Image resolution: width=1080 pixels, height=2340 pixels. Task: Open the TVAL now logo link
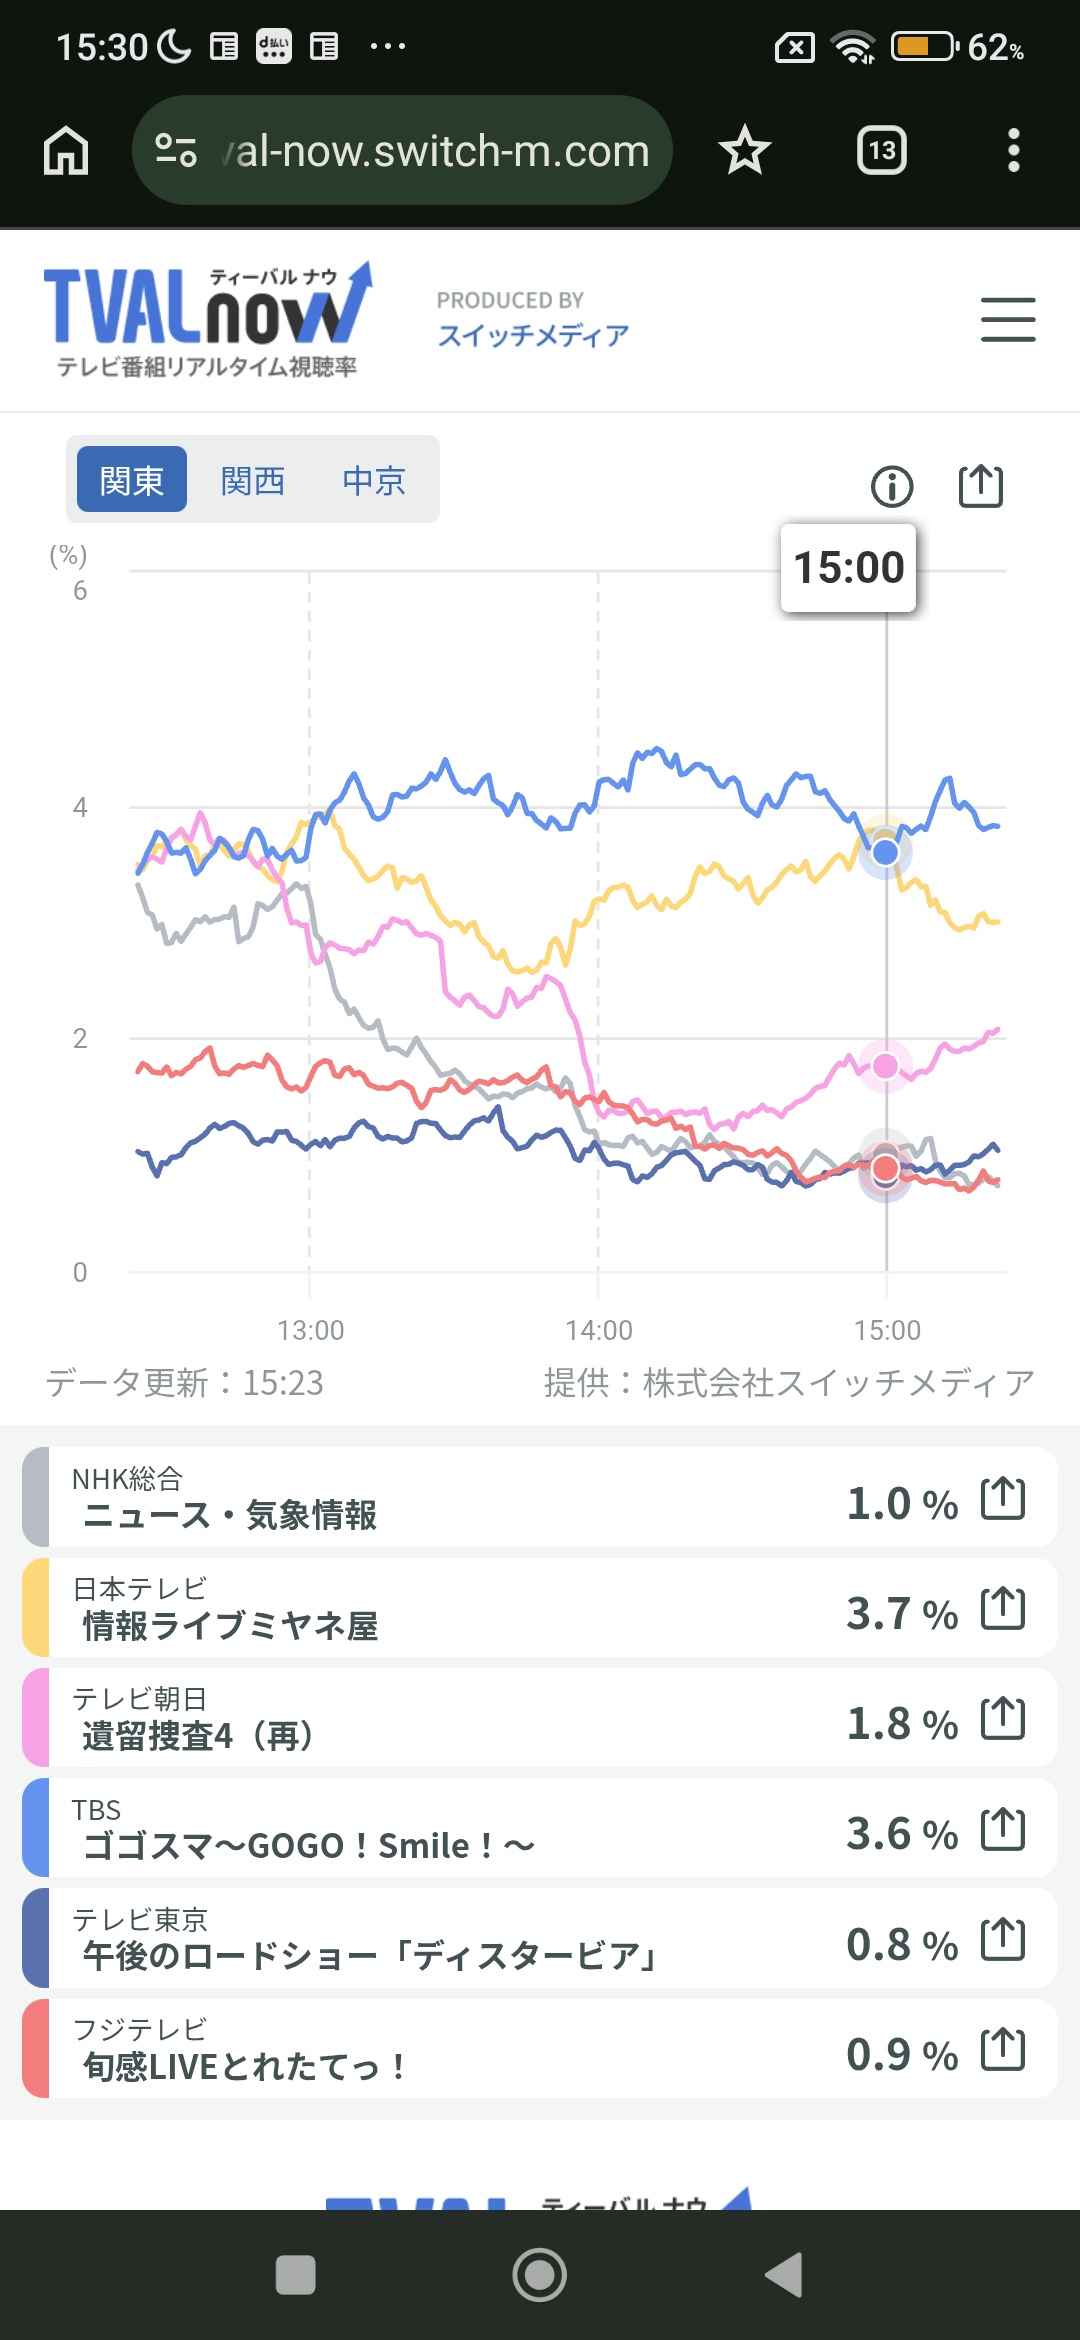pyautogui.click(x=207, y=320)
